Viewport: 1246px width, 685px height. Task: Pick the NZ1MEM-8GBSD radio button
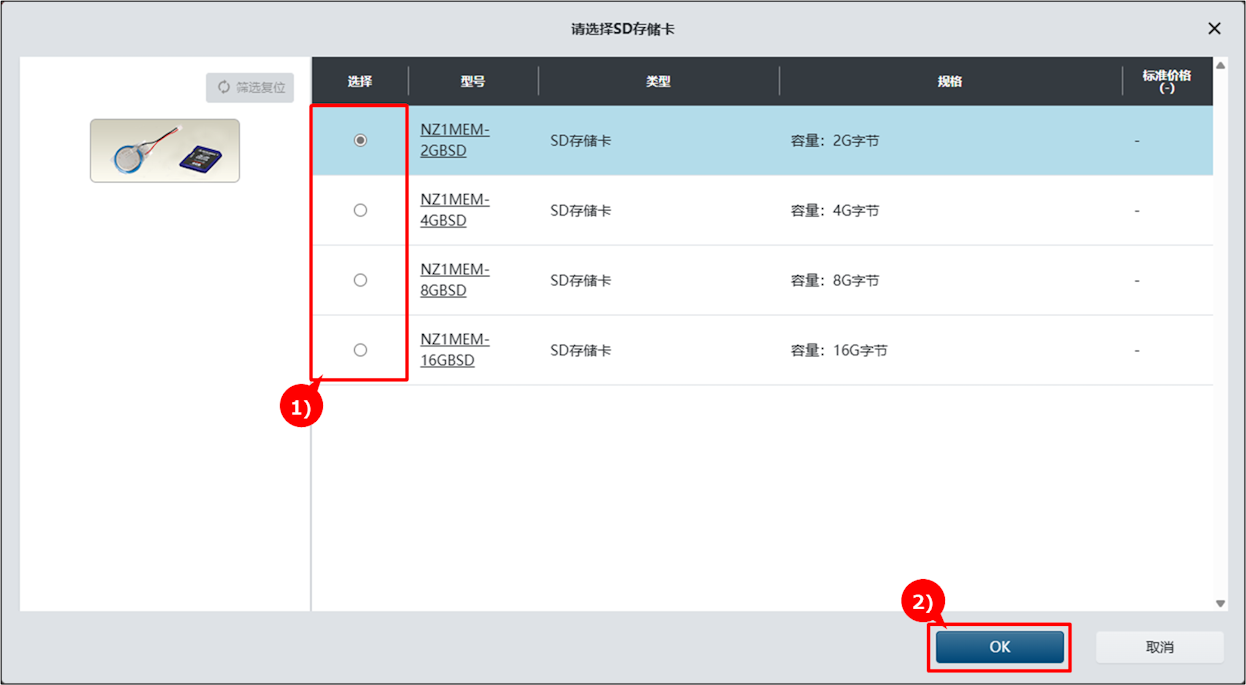pyautogui.click(x=360, y=281)
